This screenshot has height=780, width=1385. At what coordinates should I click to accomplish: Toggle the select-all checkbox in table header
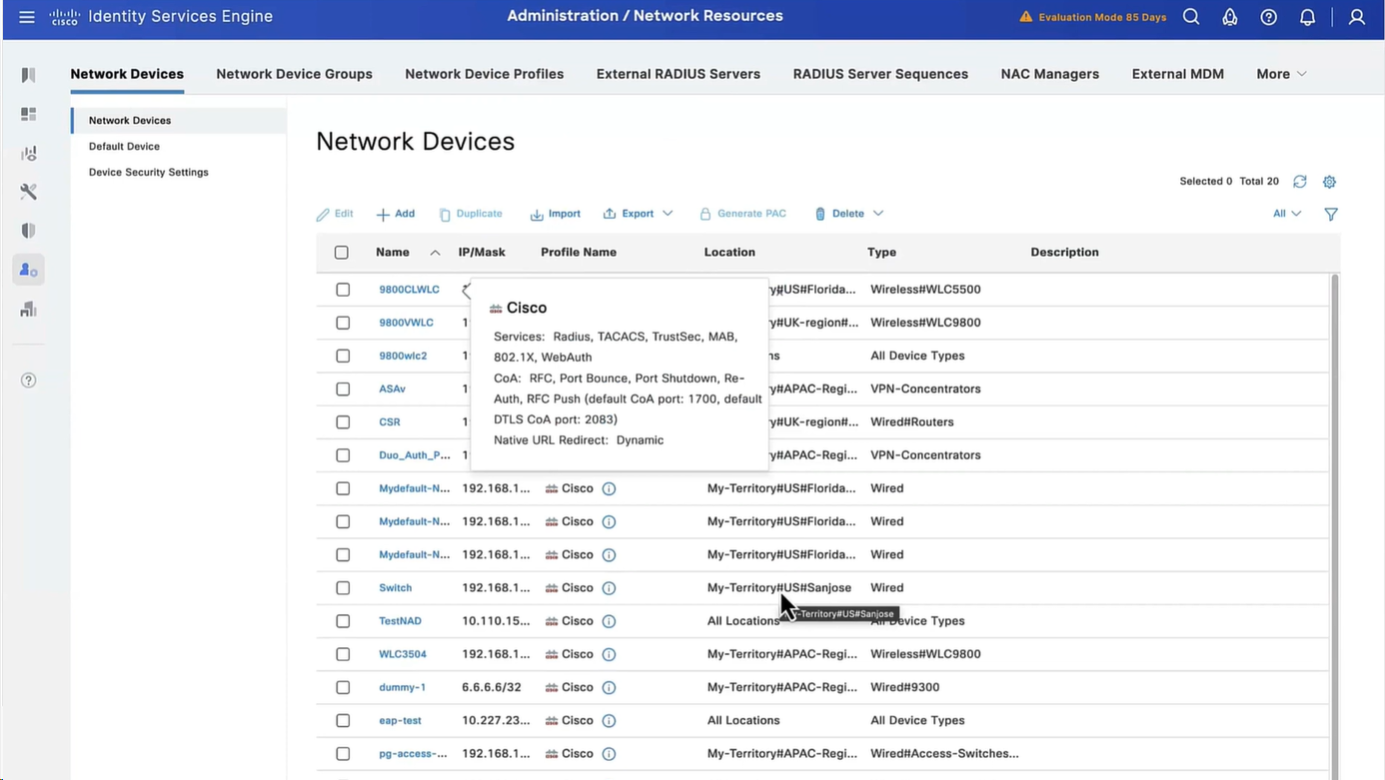(342, 253)
